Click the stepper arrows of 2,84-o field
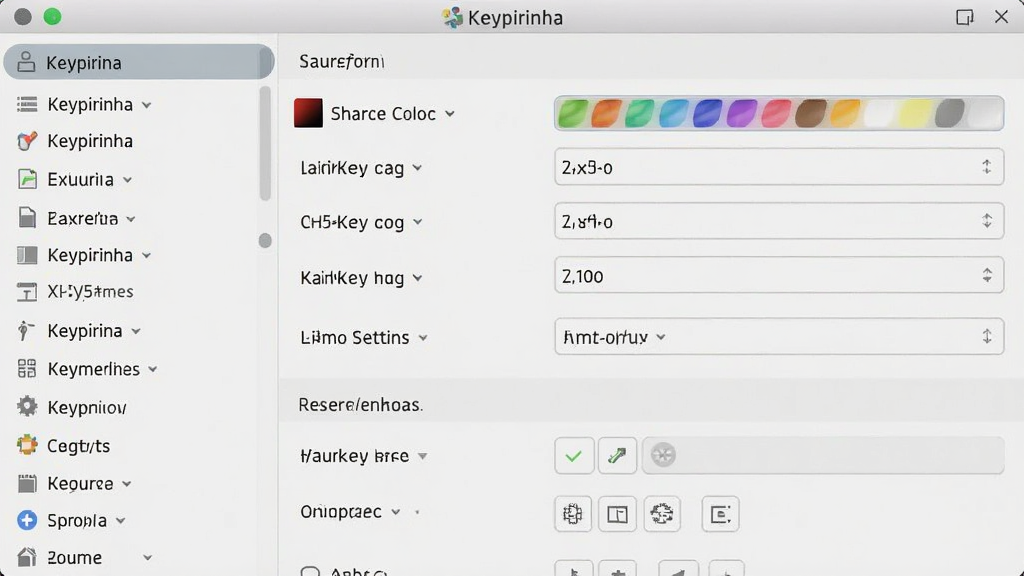This screenshot has height=576, width=1024. 987,221
